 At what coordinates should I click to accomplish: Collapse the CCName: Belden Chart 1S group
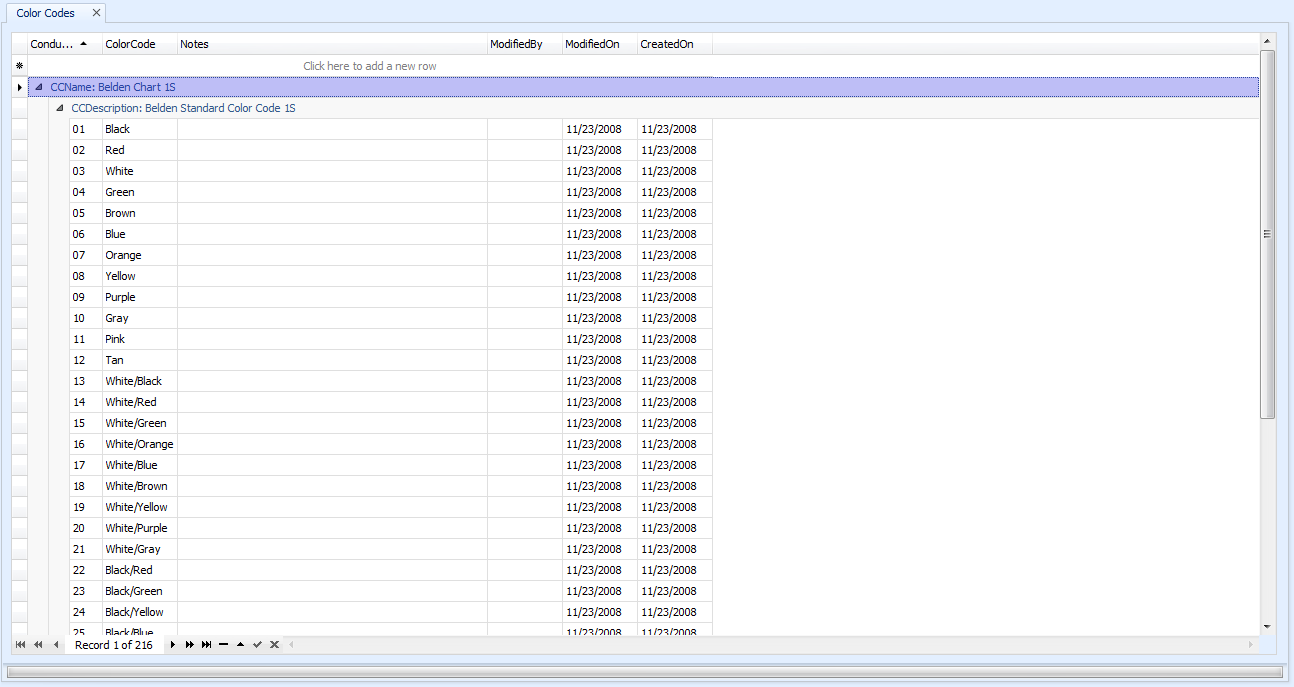[x=39, y=88]
